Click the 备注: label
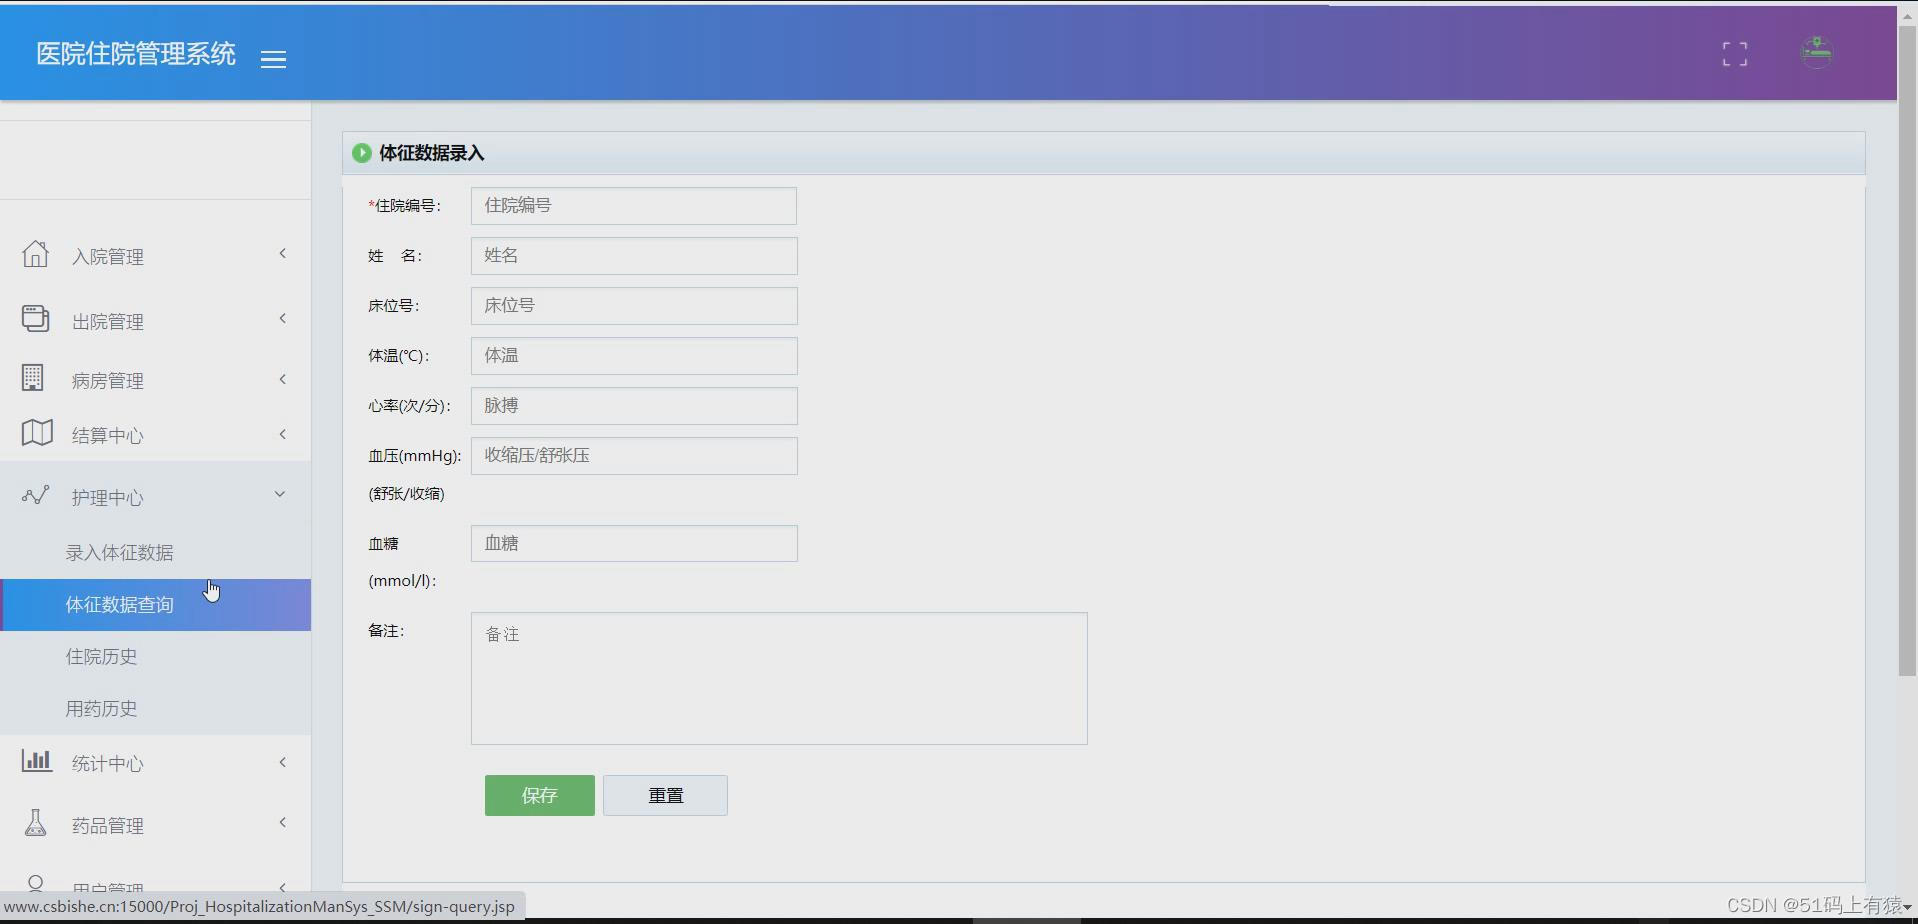 click(x=386, y=631)
